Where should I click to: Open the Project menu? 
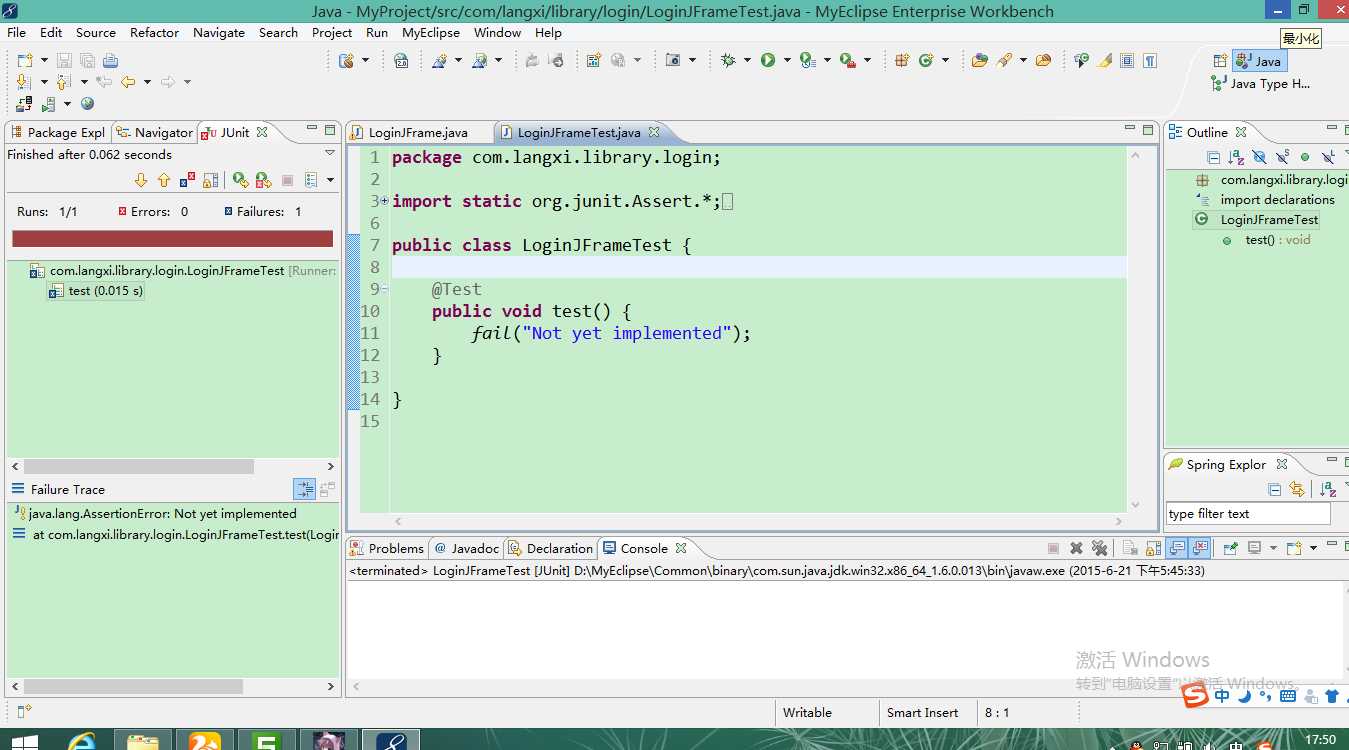[332, 32]
